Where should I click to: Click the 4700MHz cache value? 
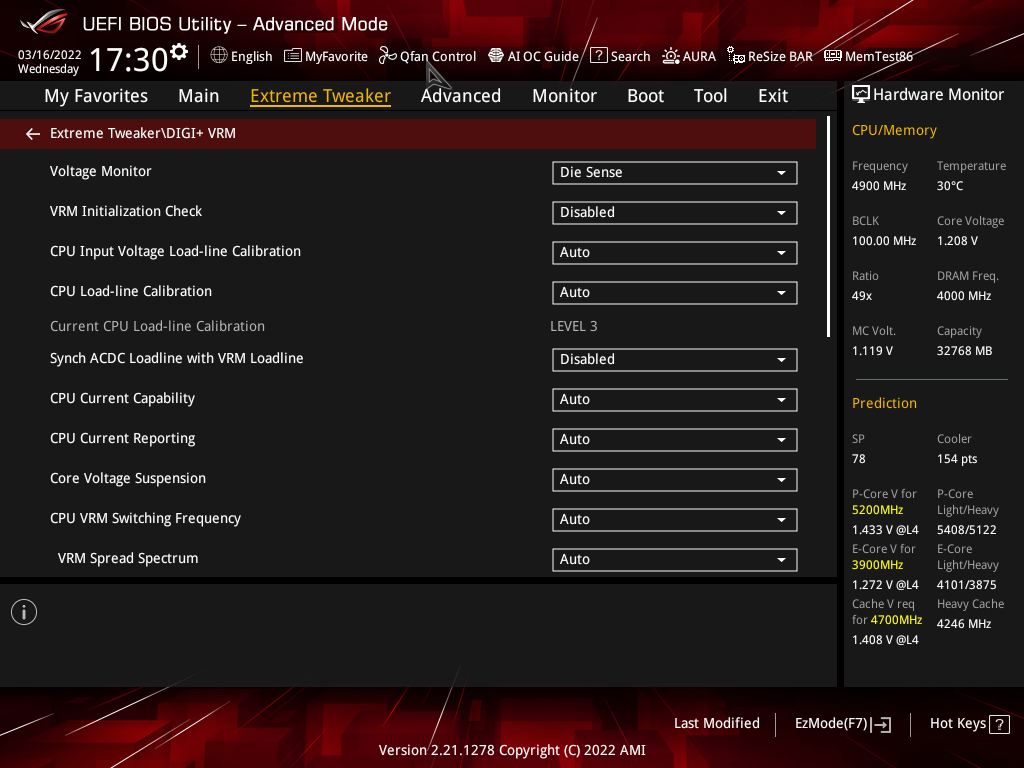coord(896,620)
